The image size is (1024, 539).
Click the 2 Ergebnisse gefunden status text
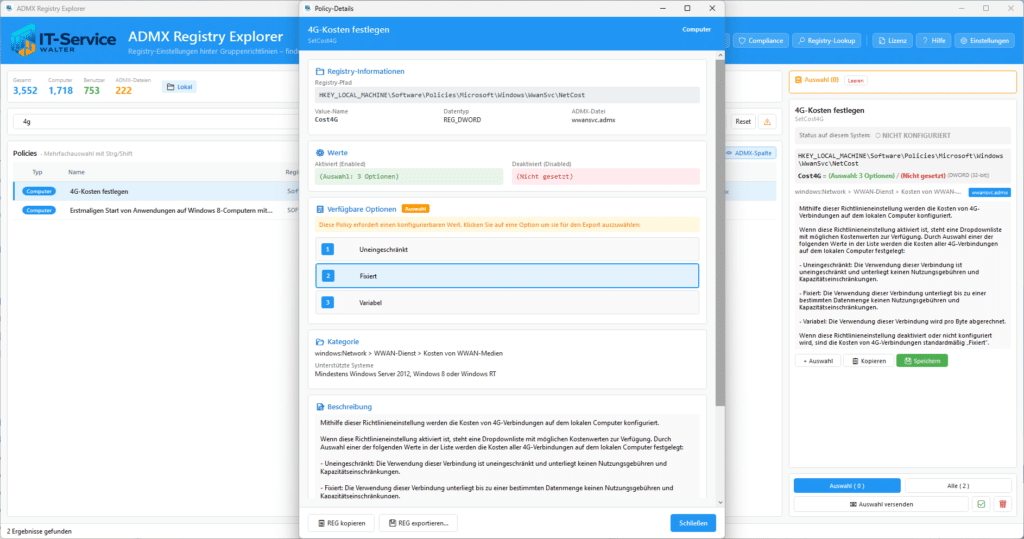coord(39,531)
